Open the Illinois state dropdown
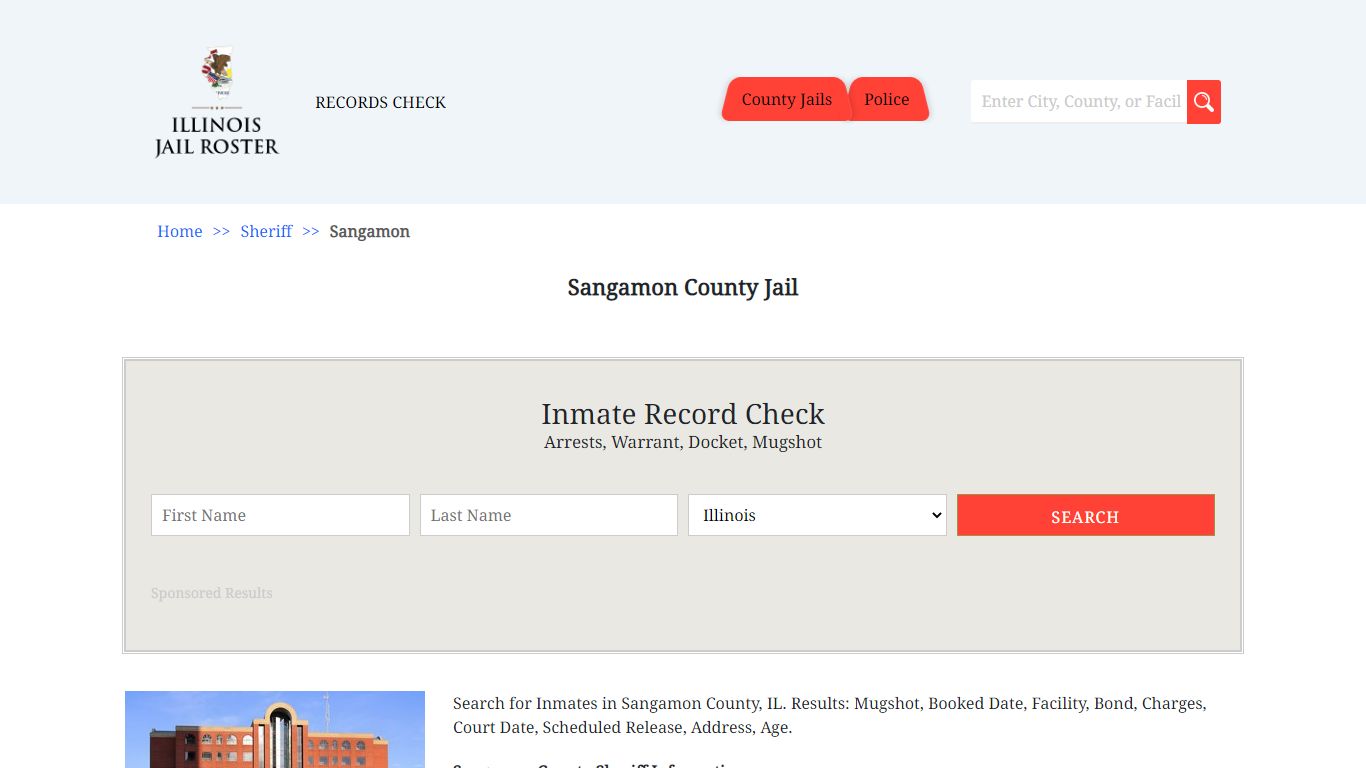Viewport: 1366px width, 768px height. (x=817, y=515)
